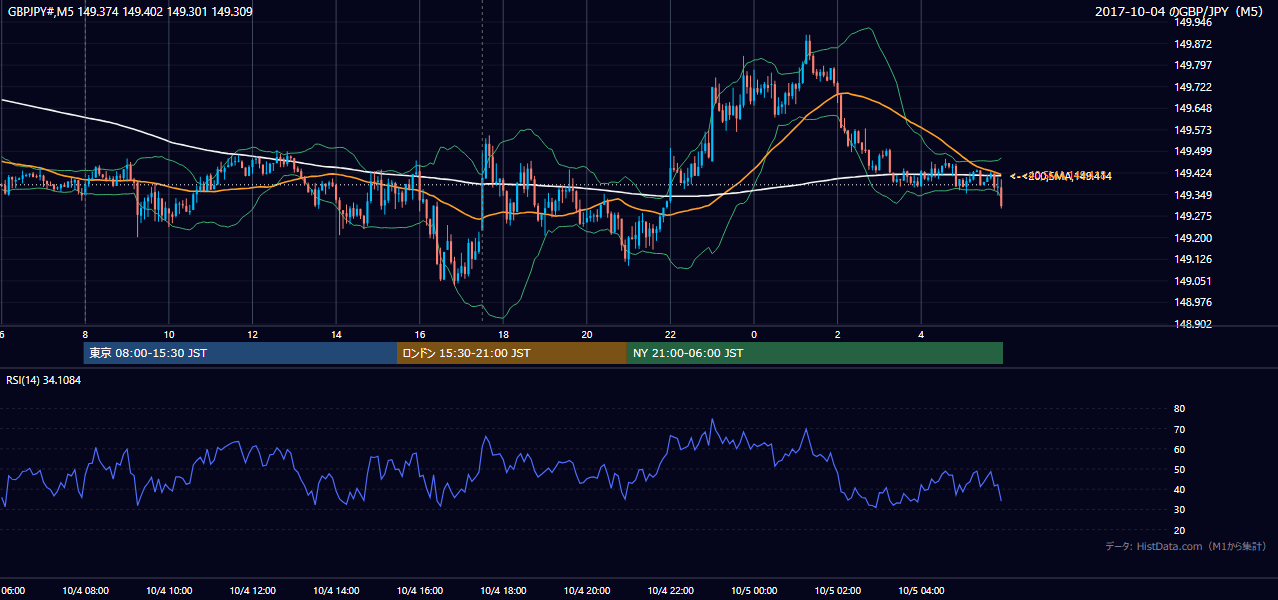This screenshot has height=600, width=1278.
Task: Click the 10/4 08:00 bottom date label
Action: click(85, 590)
